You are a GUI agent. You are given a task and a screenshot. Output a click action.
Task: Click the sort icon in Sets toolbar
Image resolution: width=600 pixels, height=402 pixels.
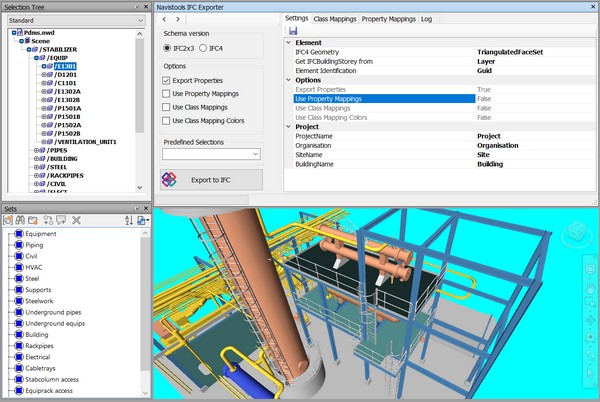128,219
